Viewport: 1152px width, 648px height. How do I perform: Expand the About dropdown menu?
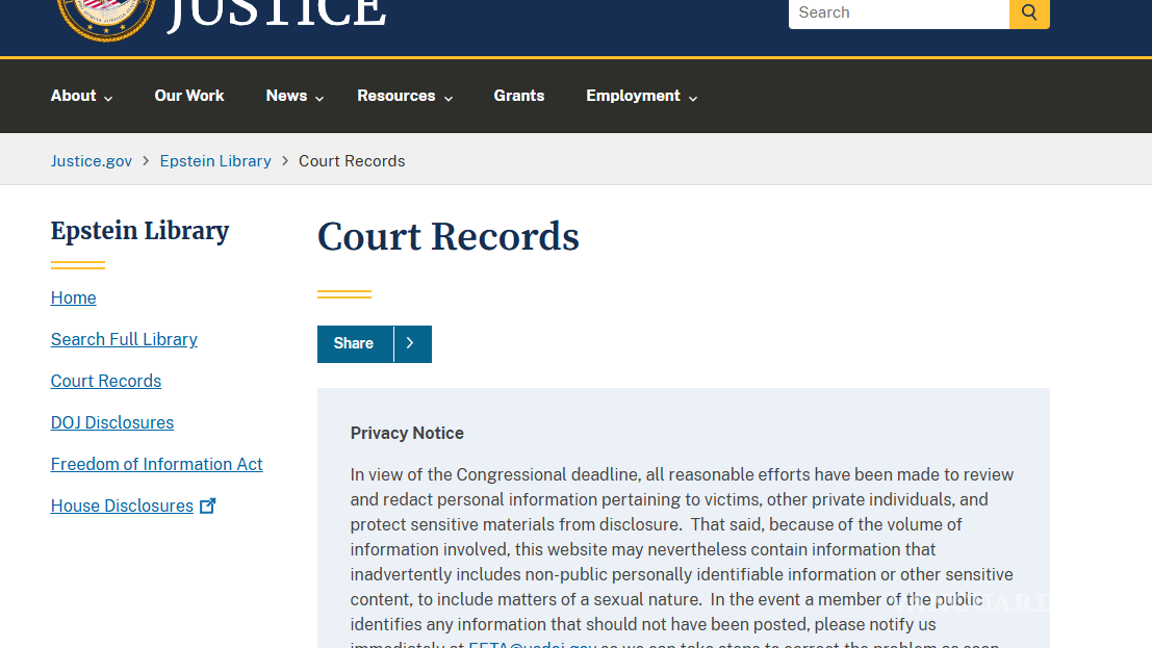coord(81,96)
